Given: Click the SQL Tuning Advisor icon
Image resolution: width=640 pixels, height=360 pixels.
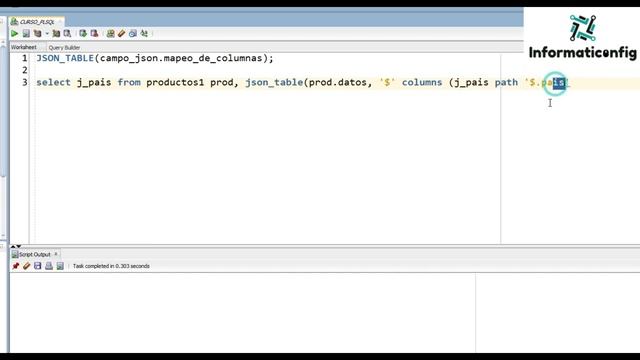Looking at the screenshot, I should click(67, 33).
